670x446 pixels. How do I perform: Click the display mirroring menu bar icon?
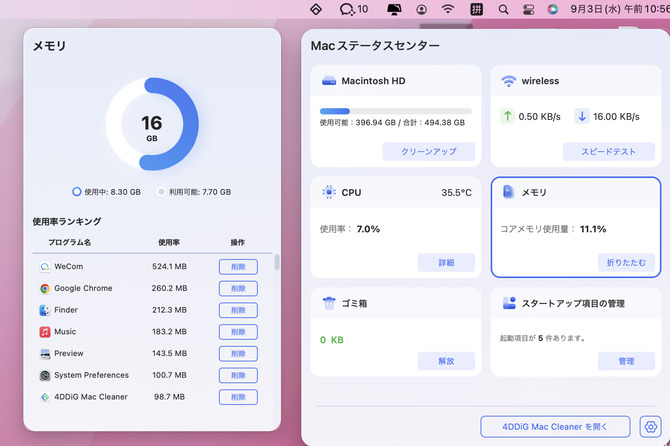[x=394, y=9]
